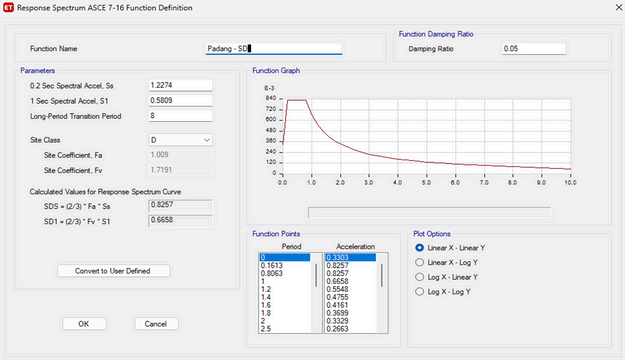Image resolution: width=625 pixels, height=360 pixels.
Task: Edit the Damping Ratio field
Action: pyautogui.click(x=534, y=49)
